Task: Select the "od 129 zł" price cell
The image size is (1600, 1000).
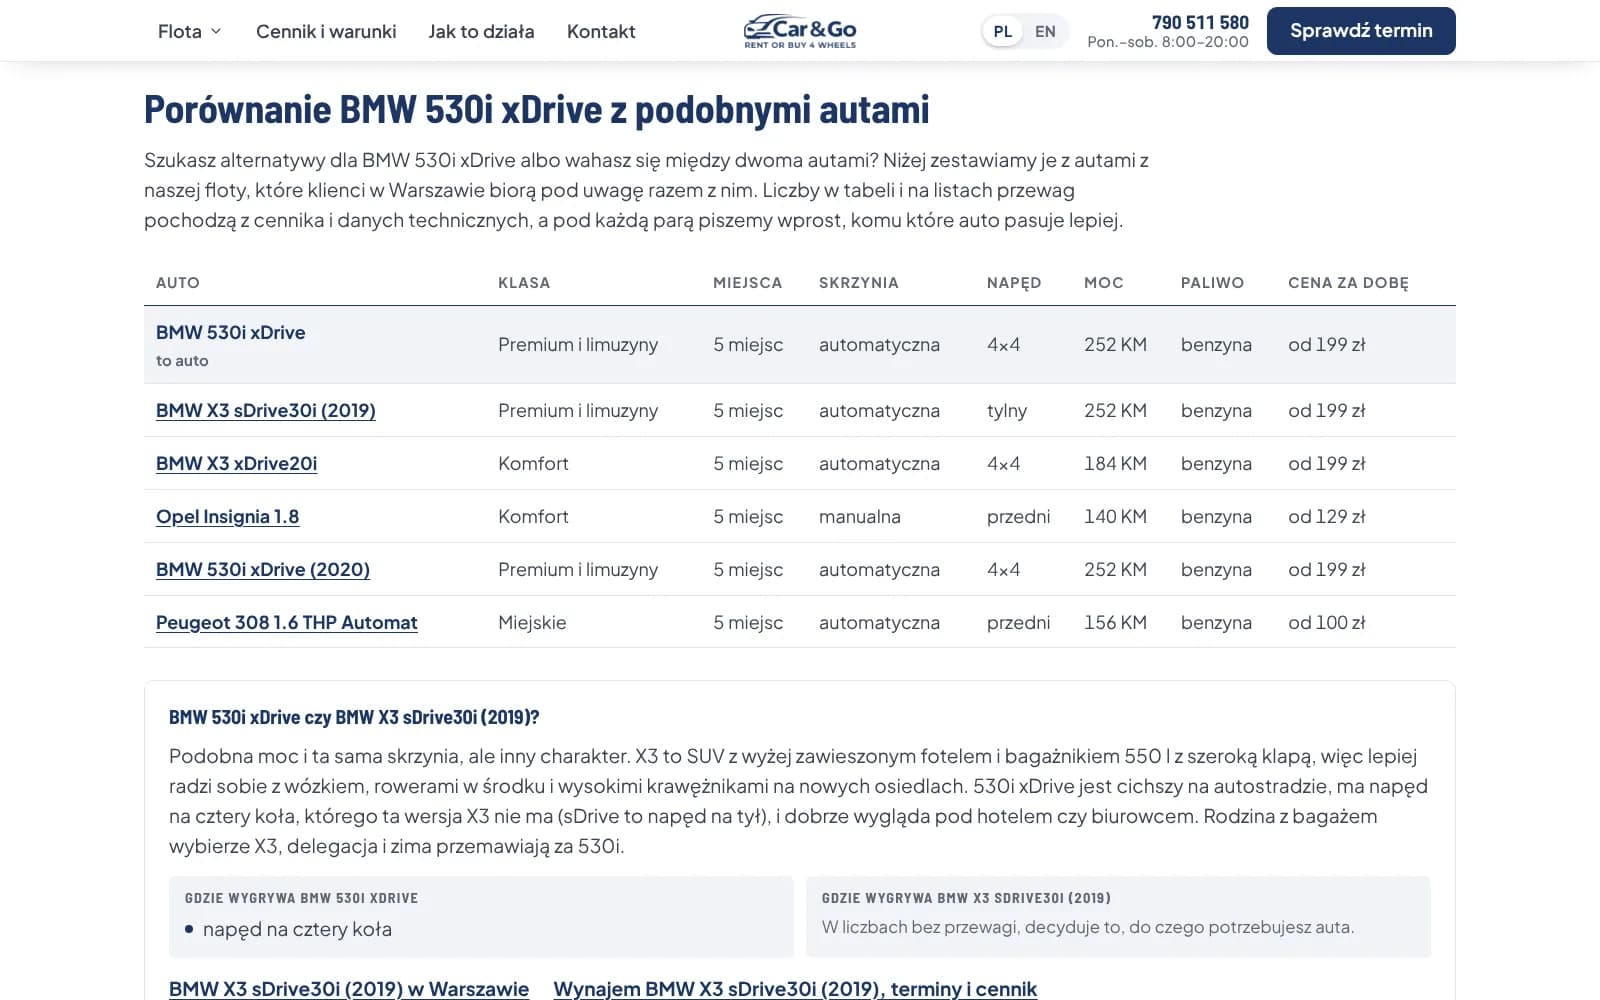Action: [x=1326, y=516]
